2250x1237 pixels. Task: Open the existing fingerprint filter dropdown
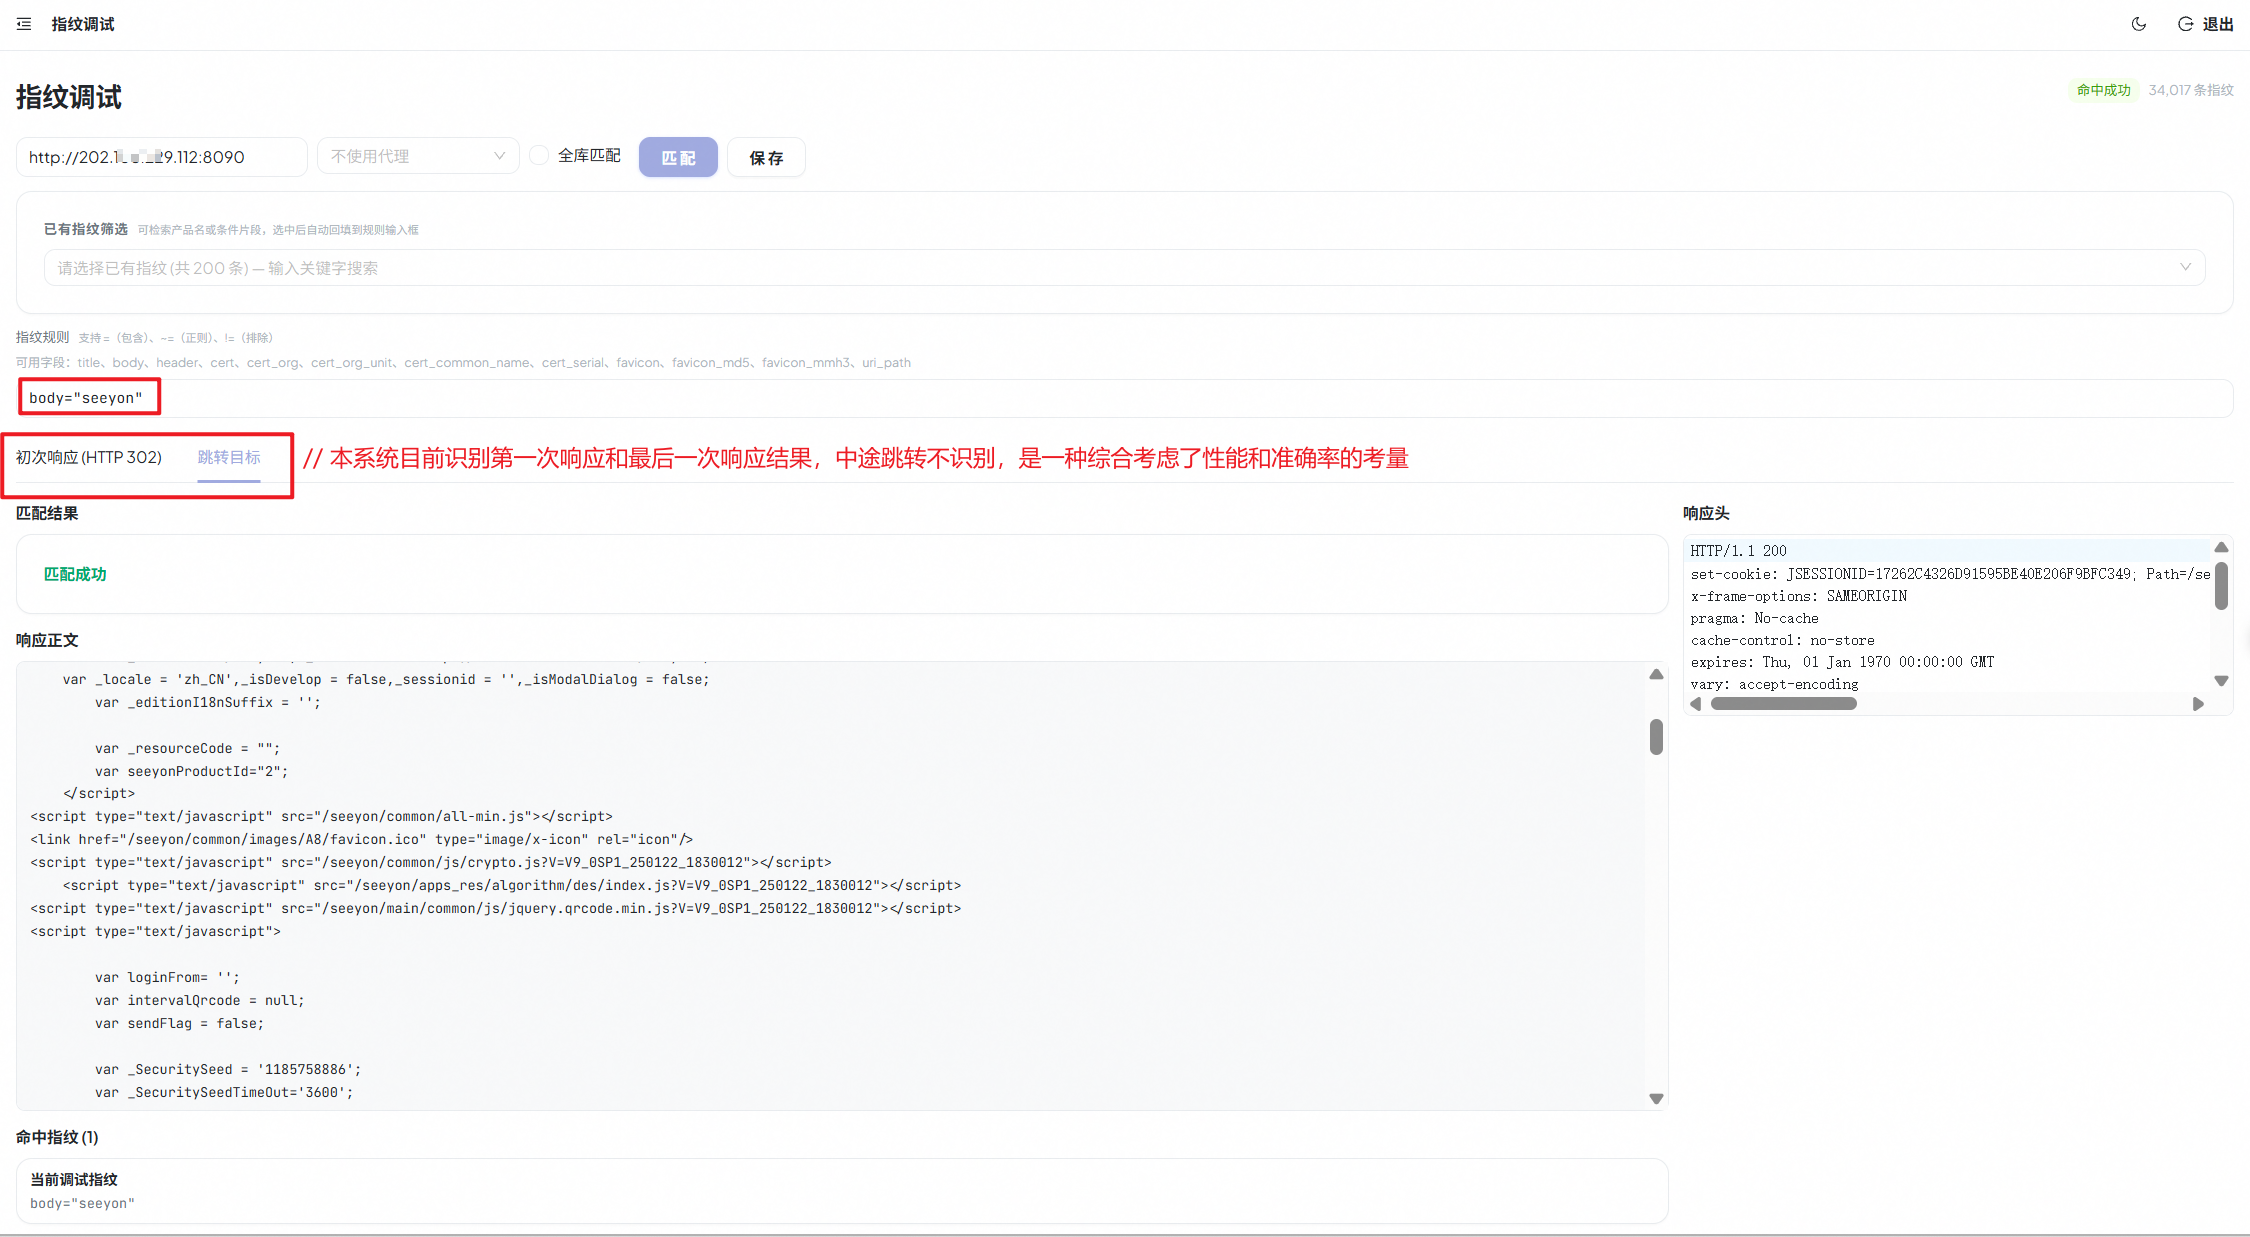[1124, 268]
